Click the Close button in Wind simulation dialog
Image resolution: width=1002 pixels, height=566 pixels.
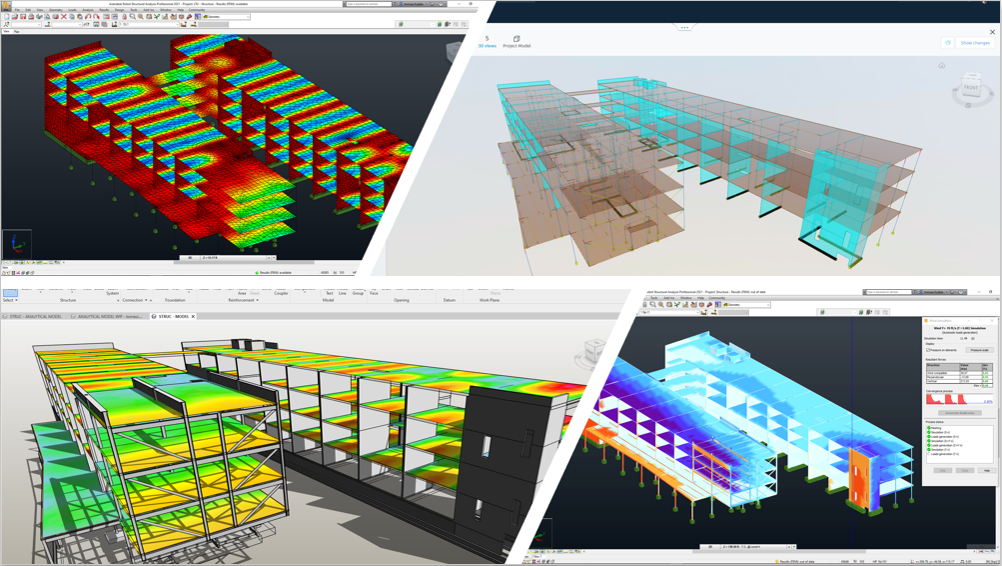965,470
